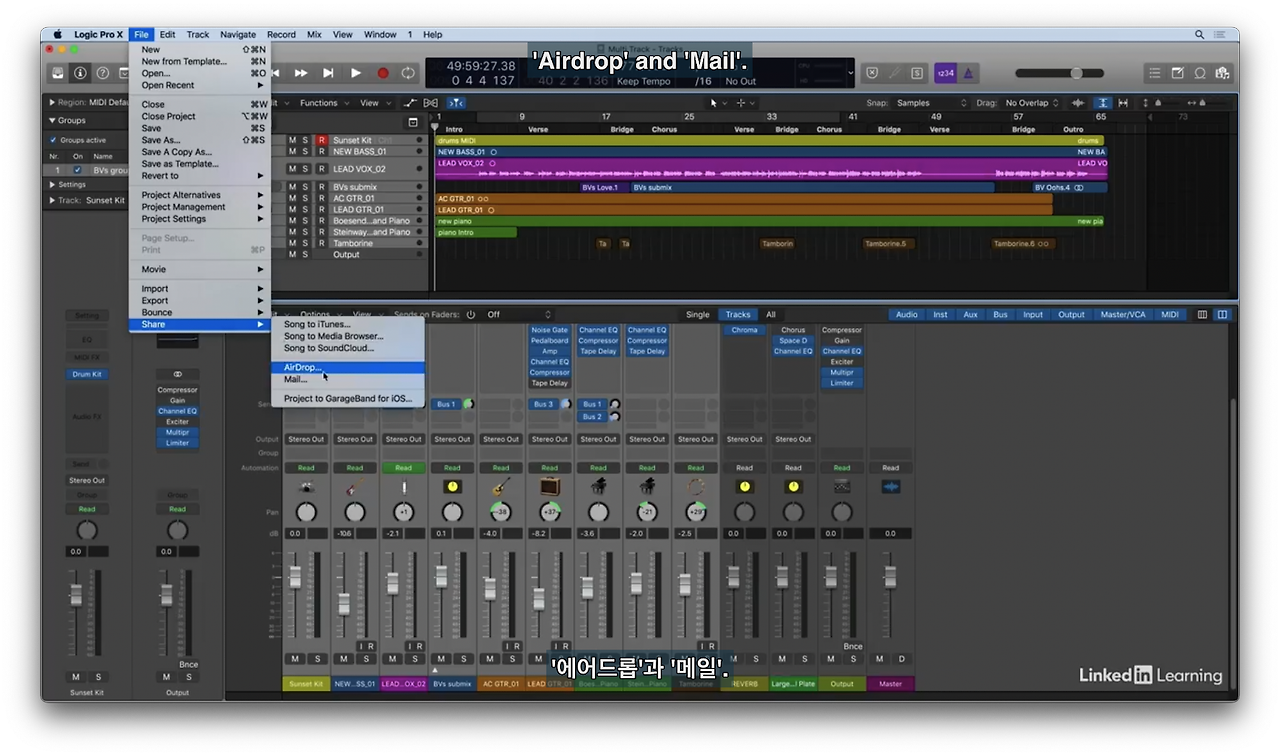This screenshot has height=756, width=1280.
Task: Switch the mixer to Single view
Action: pos(697,315)
